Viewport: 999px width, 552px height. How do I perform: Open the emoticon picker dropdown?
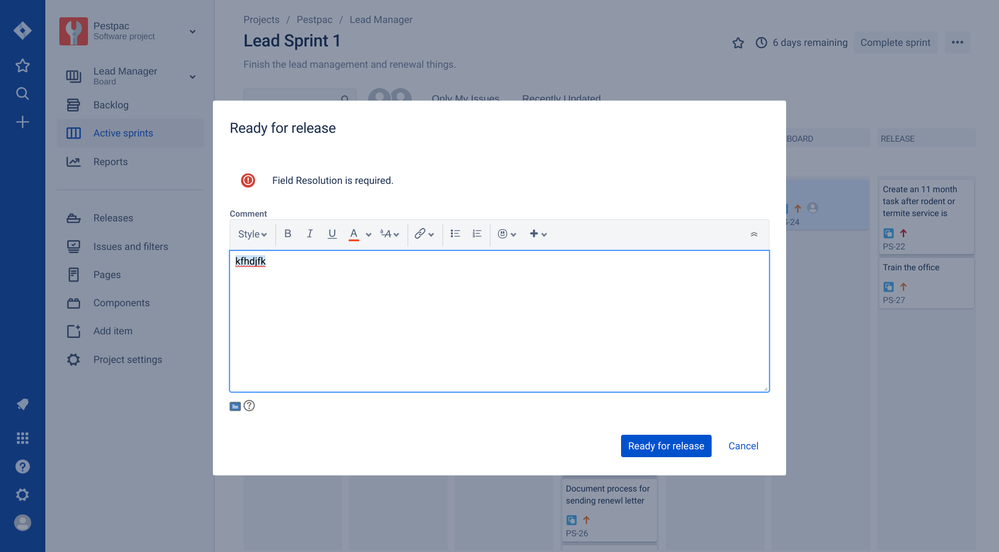(x=507, y=234)
